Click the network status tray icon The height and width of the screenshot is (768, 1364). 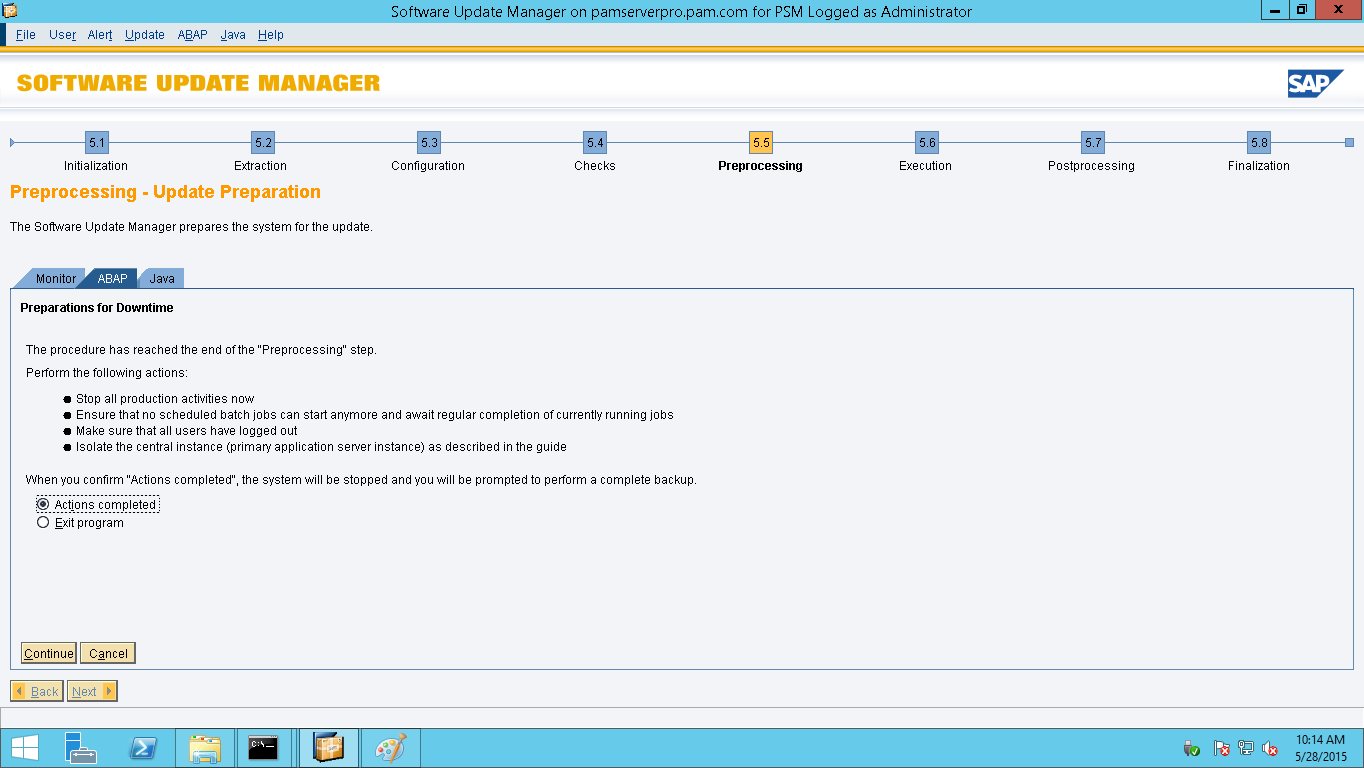coord(1246,748)
